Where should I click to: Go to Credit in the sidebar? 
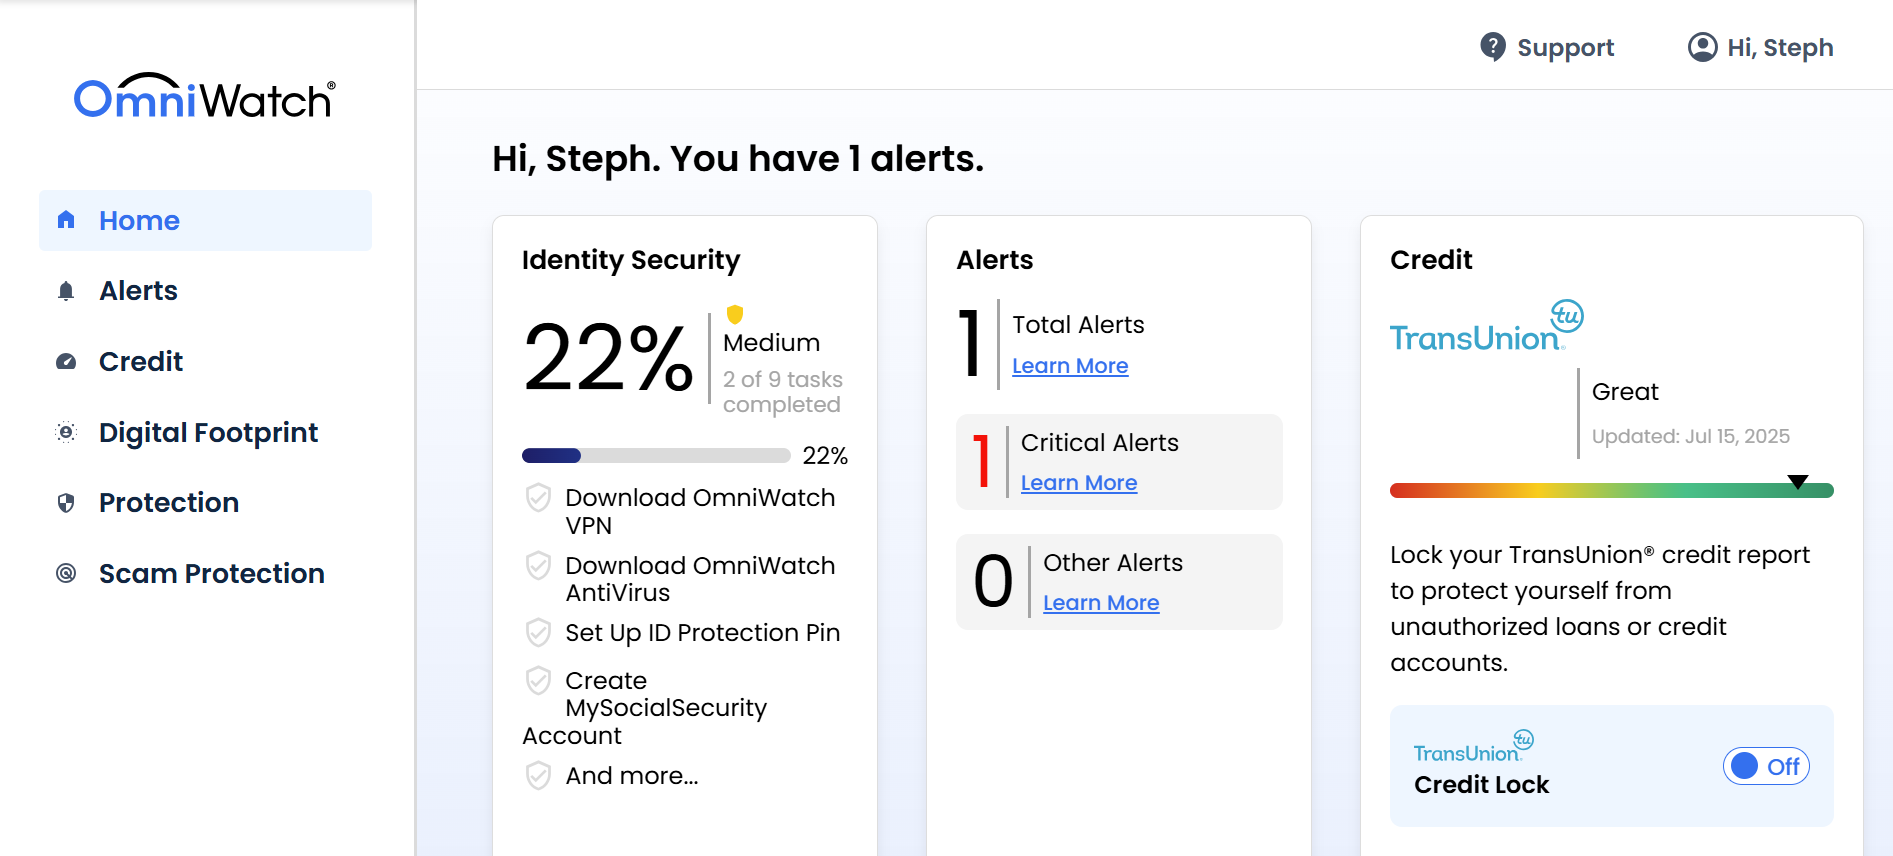coord(205,362)
